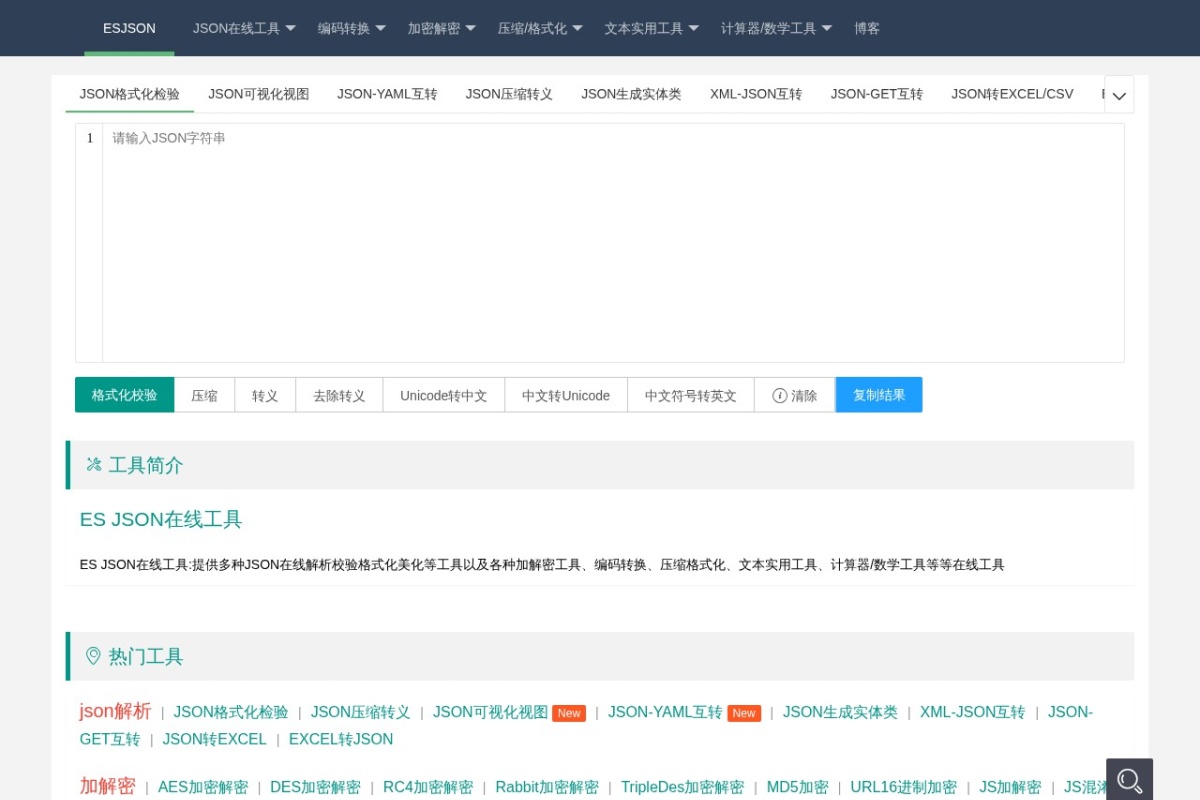Click the search magnifier icon at bottom right
Image resolution: width=1200 pixels, height=800 pixels.
pyautogui.click(x=1130, y=779)
